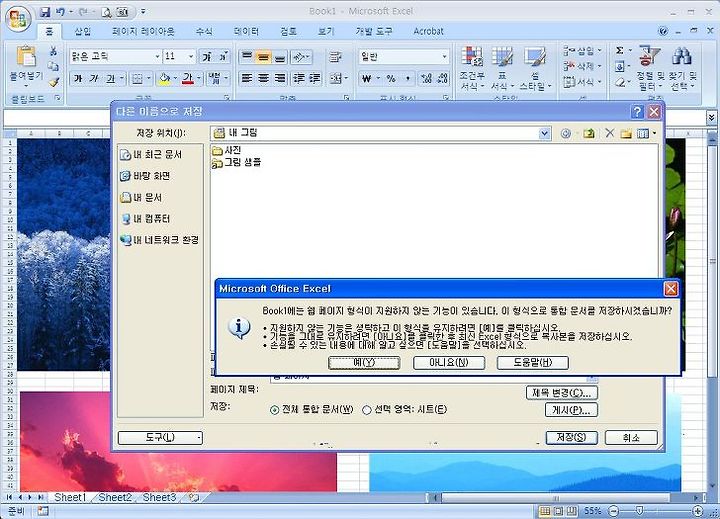Image resolution: width=720 pixels, height=519 pixels.
Task: Open the font size dropdown
Action: [191, 57]
